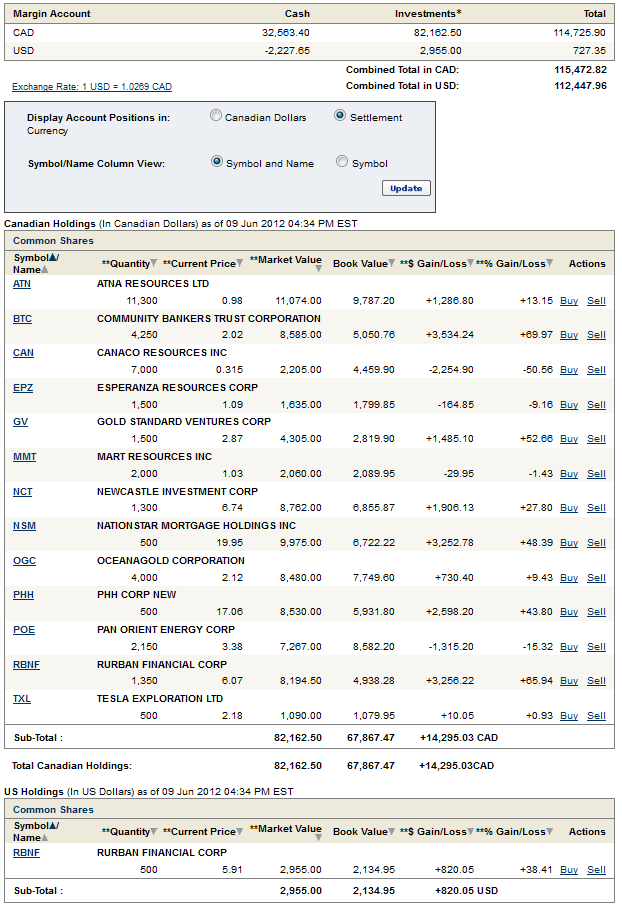Sort Canadian holdings by Current Price arrow
The width and height of the screenshot is (622, 907).
pos(240,264)
